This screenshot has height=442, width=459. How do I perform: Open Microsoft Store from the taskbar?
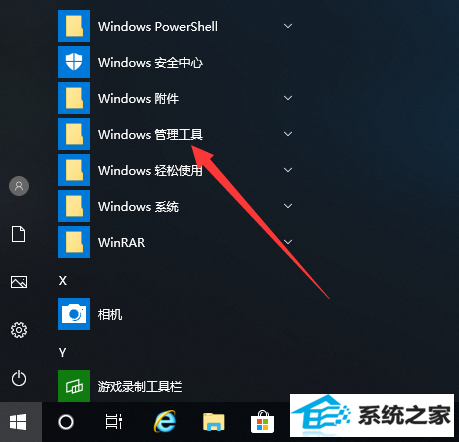point(263,422)
